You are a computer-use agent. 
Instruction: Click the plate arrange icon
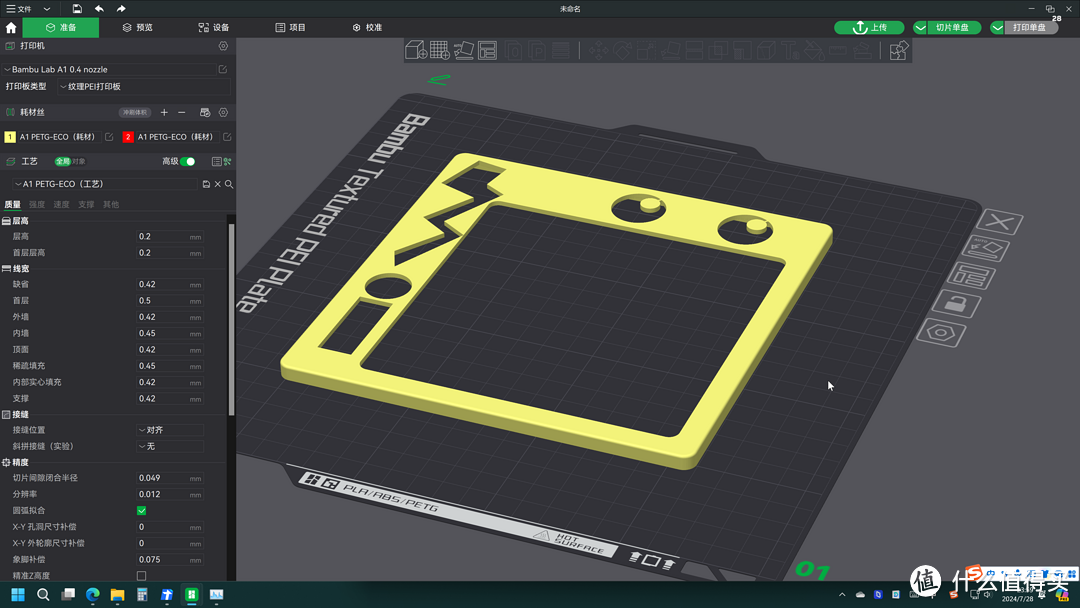click(x=971, y=276)
